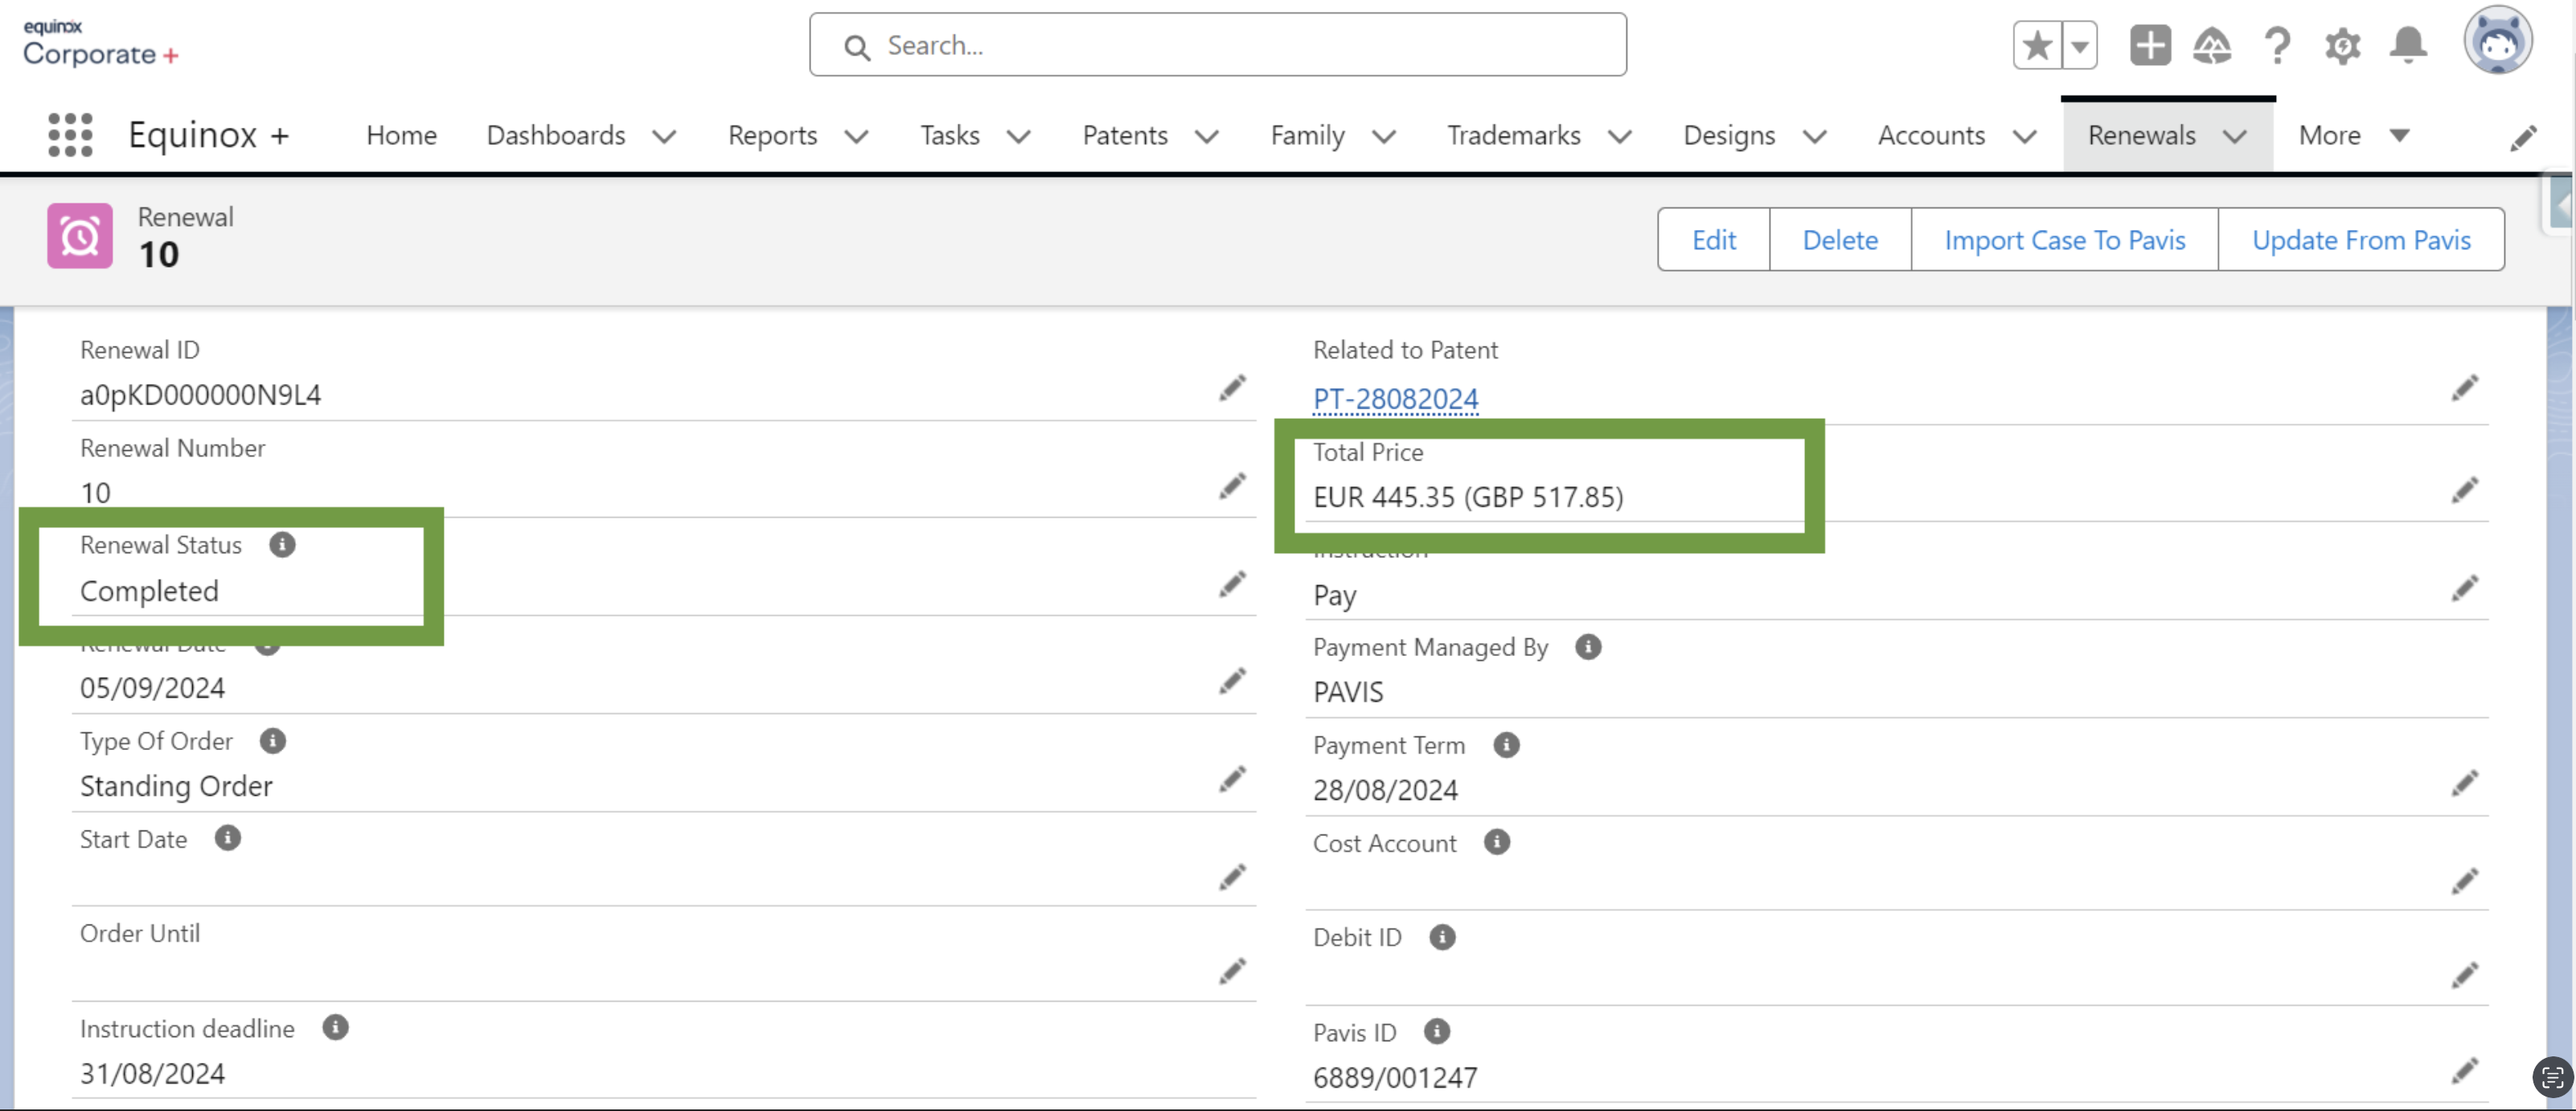
Task: Click the Import Case To Pavis button
Action: tap(2064, 240)
